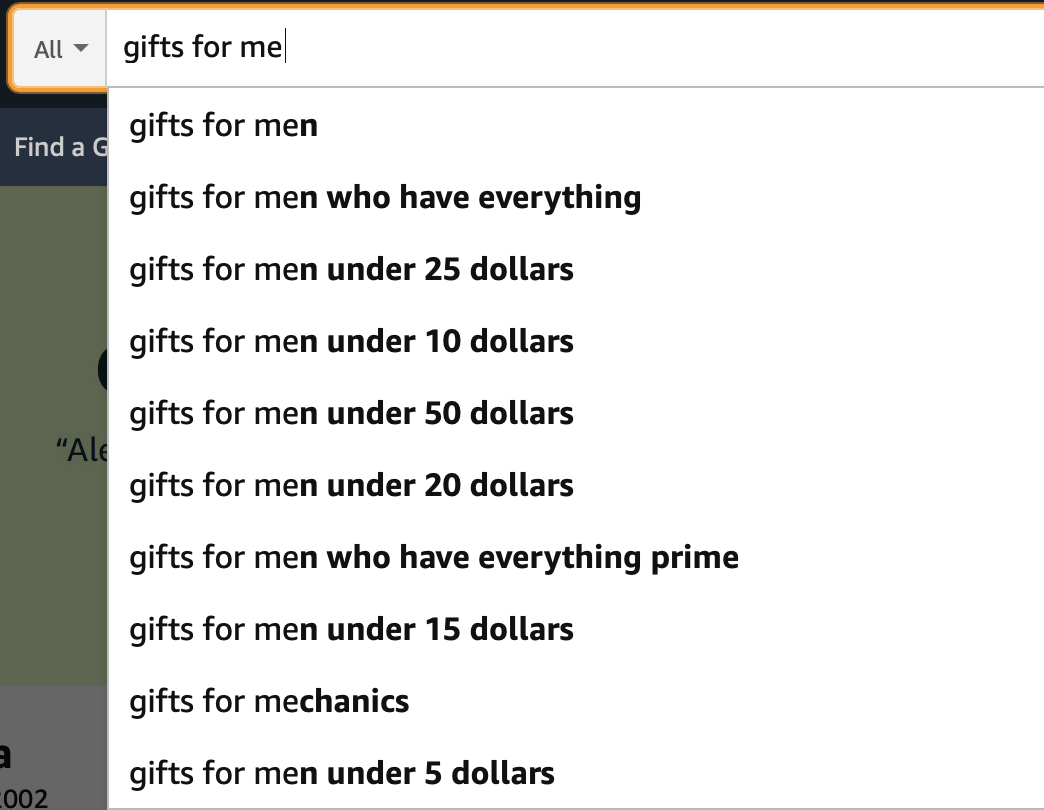
Task: Choose "gifts for men who have everything"
Action: (x=385, y=198)
